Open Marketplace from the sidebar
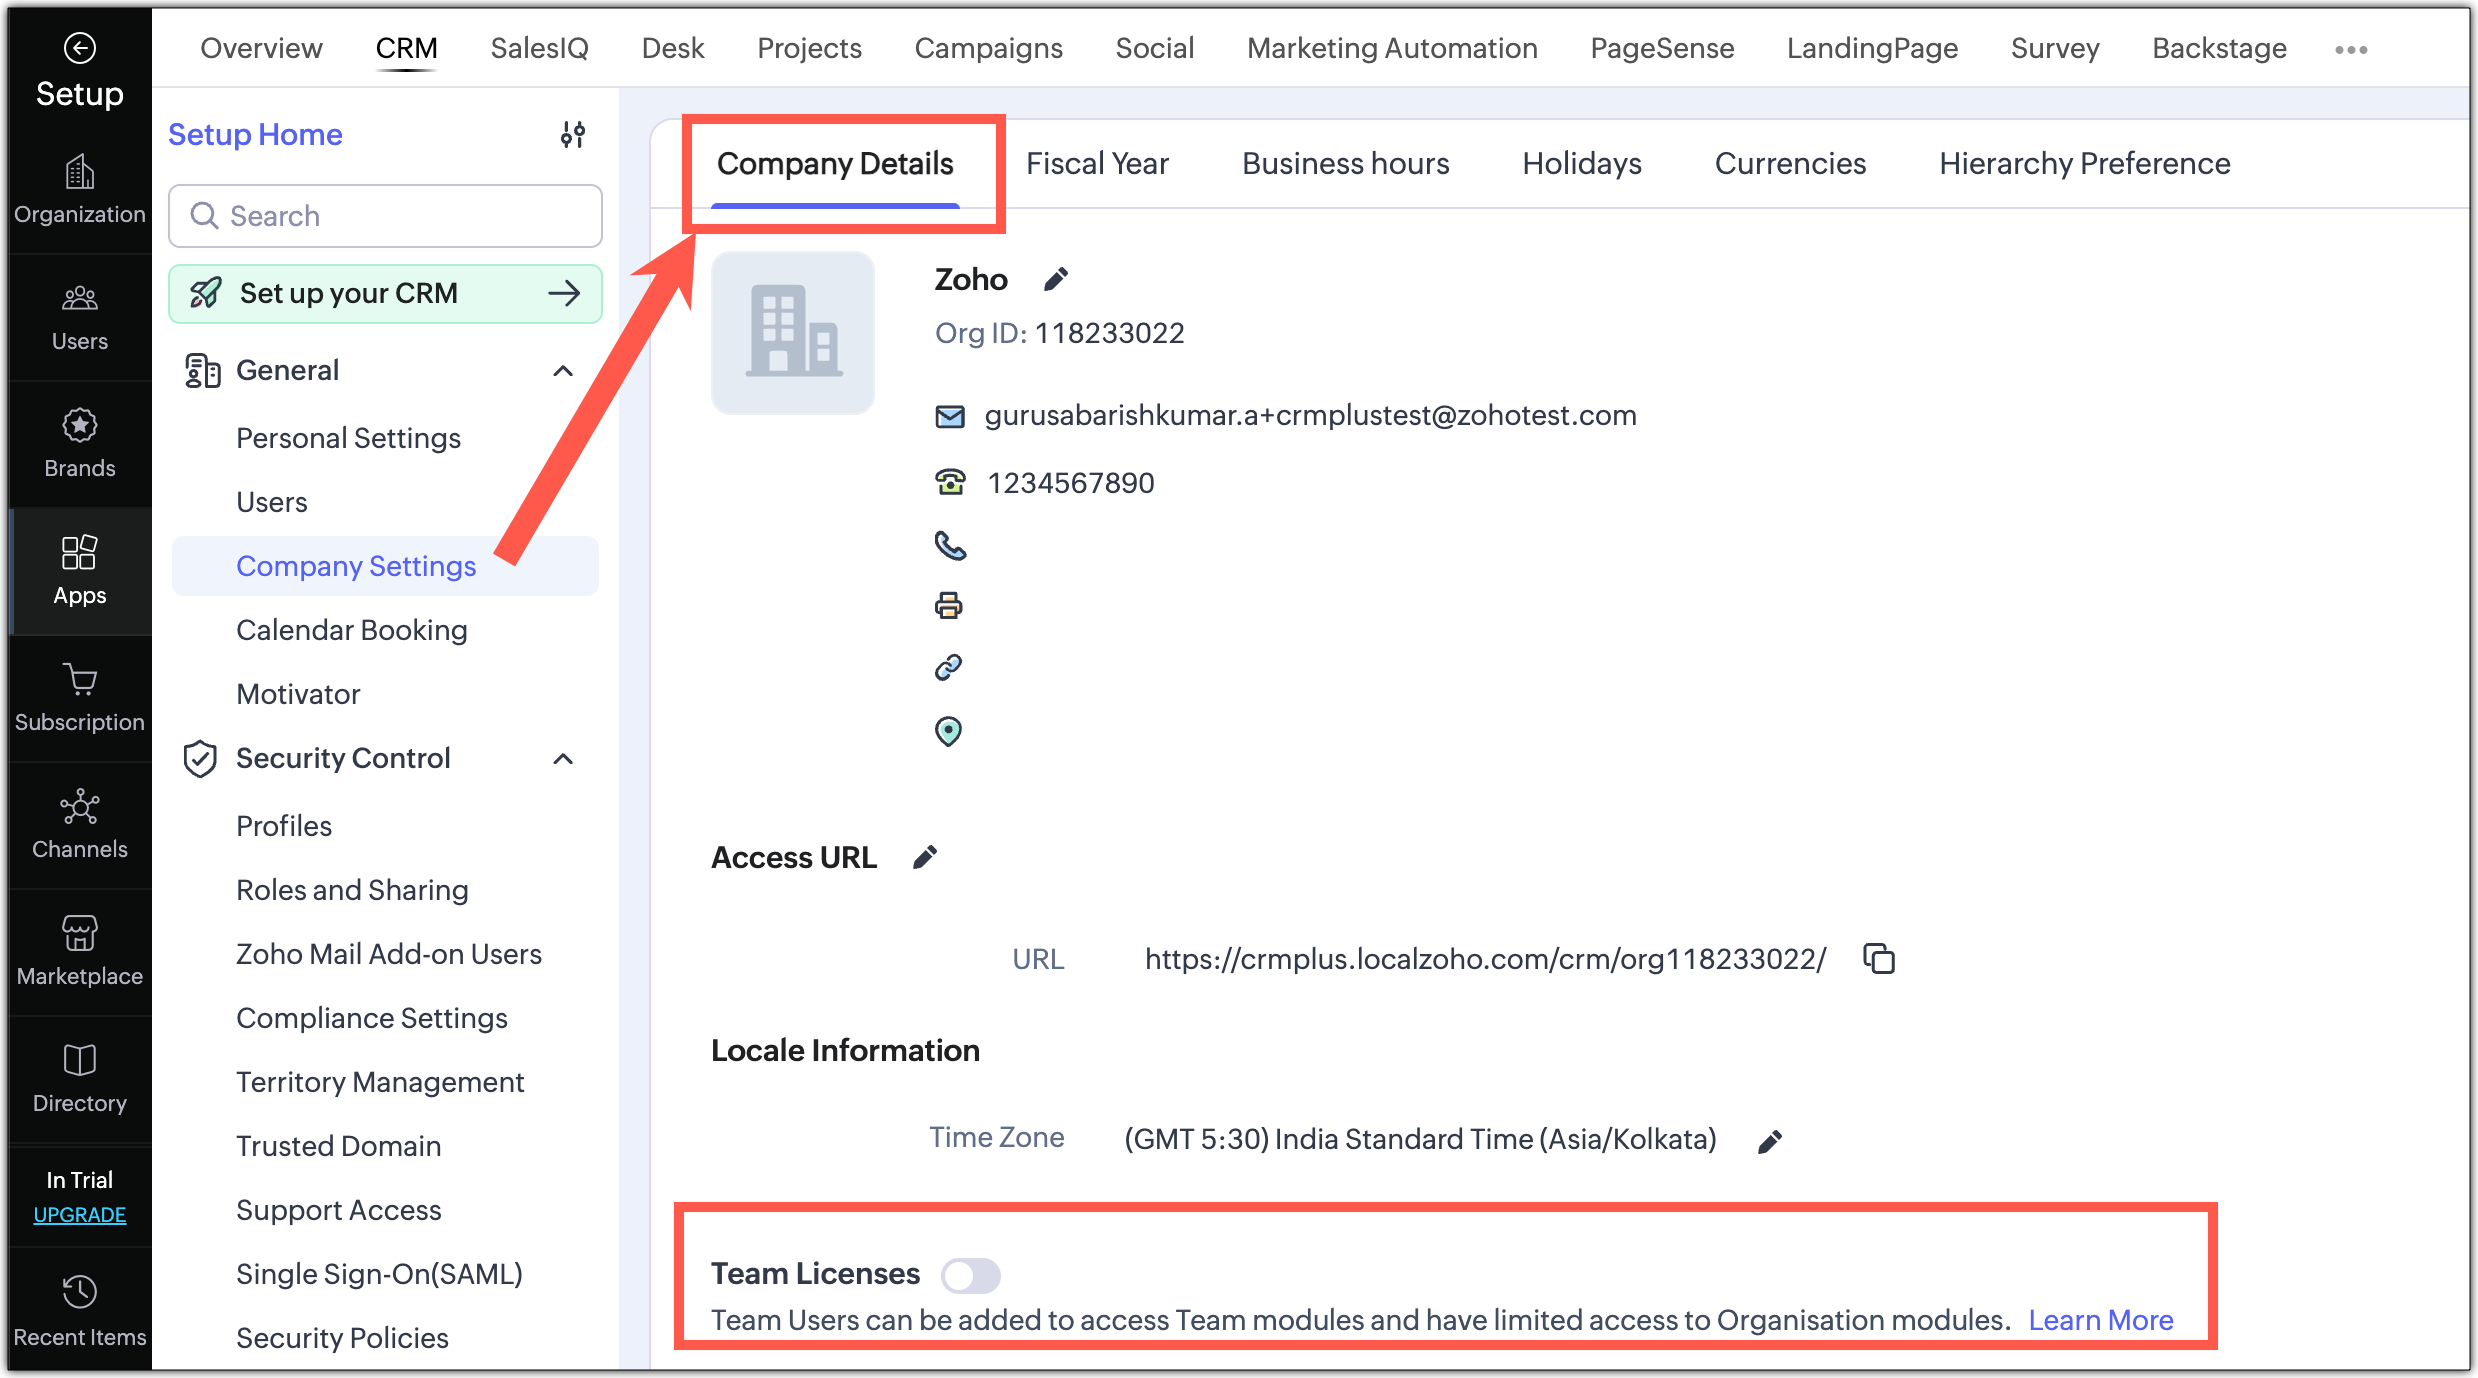 (x=79, y=951)
